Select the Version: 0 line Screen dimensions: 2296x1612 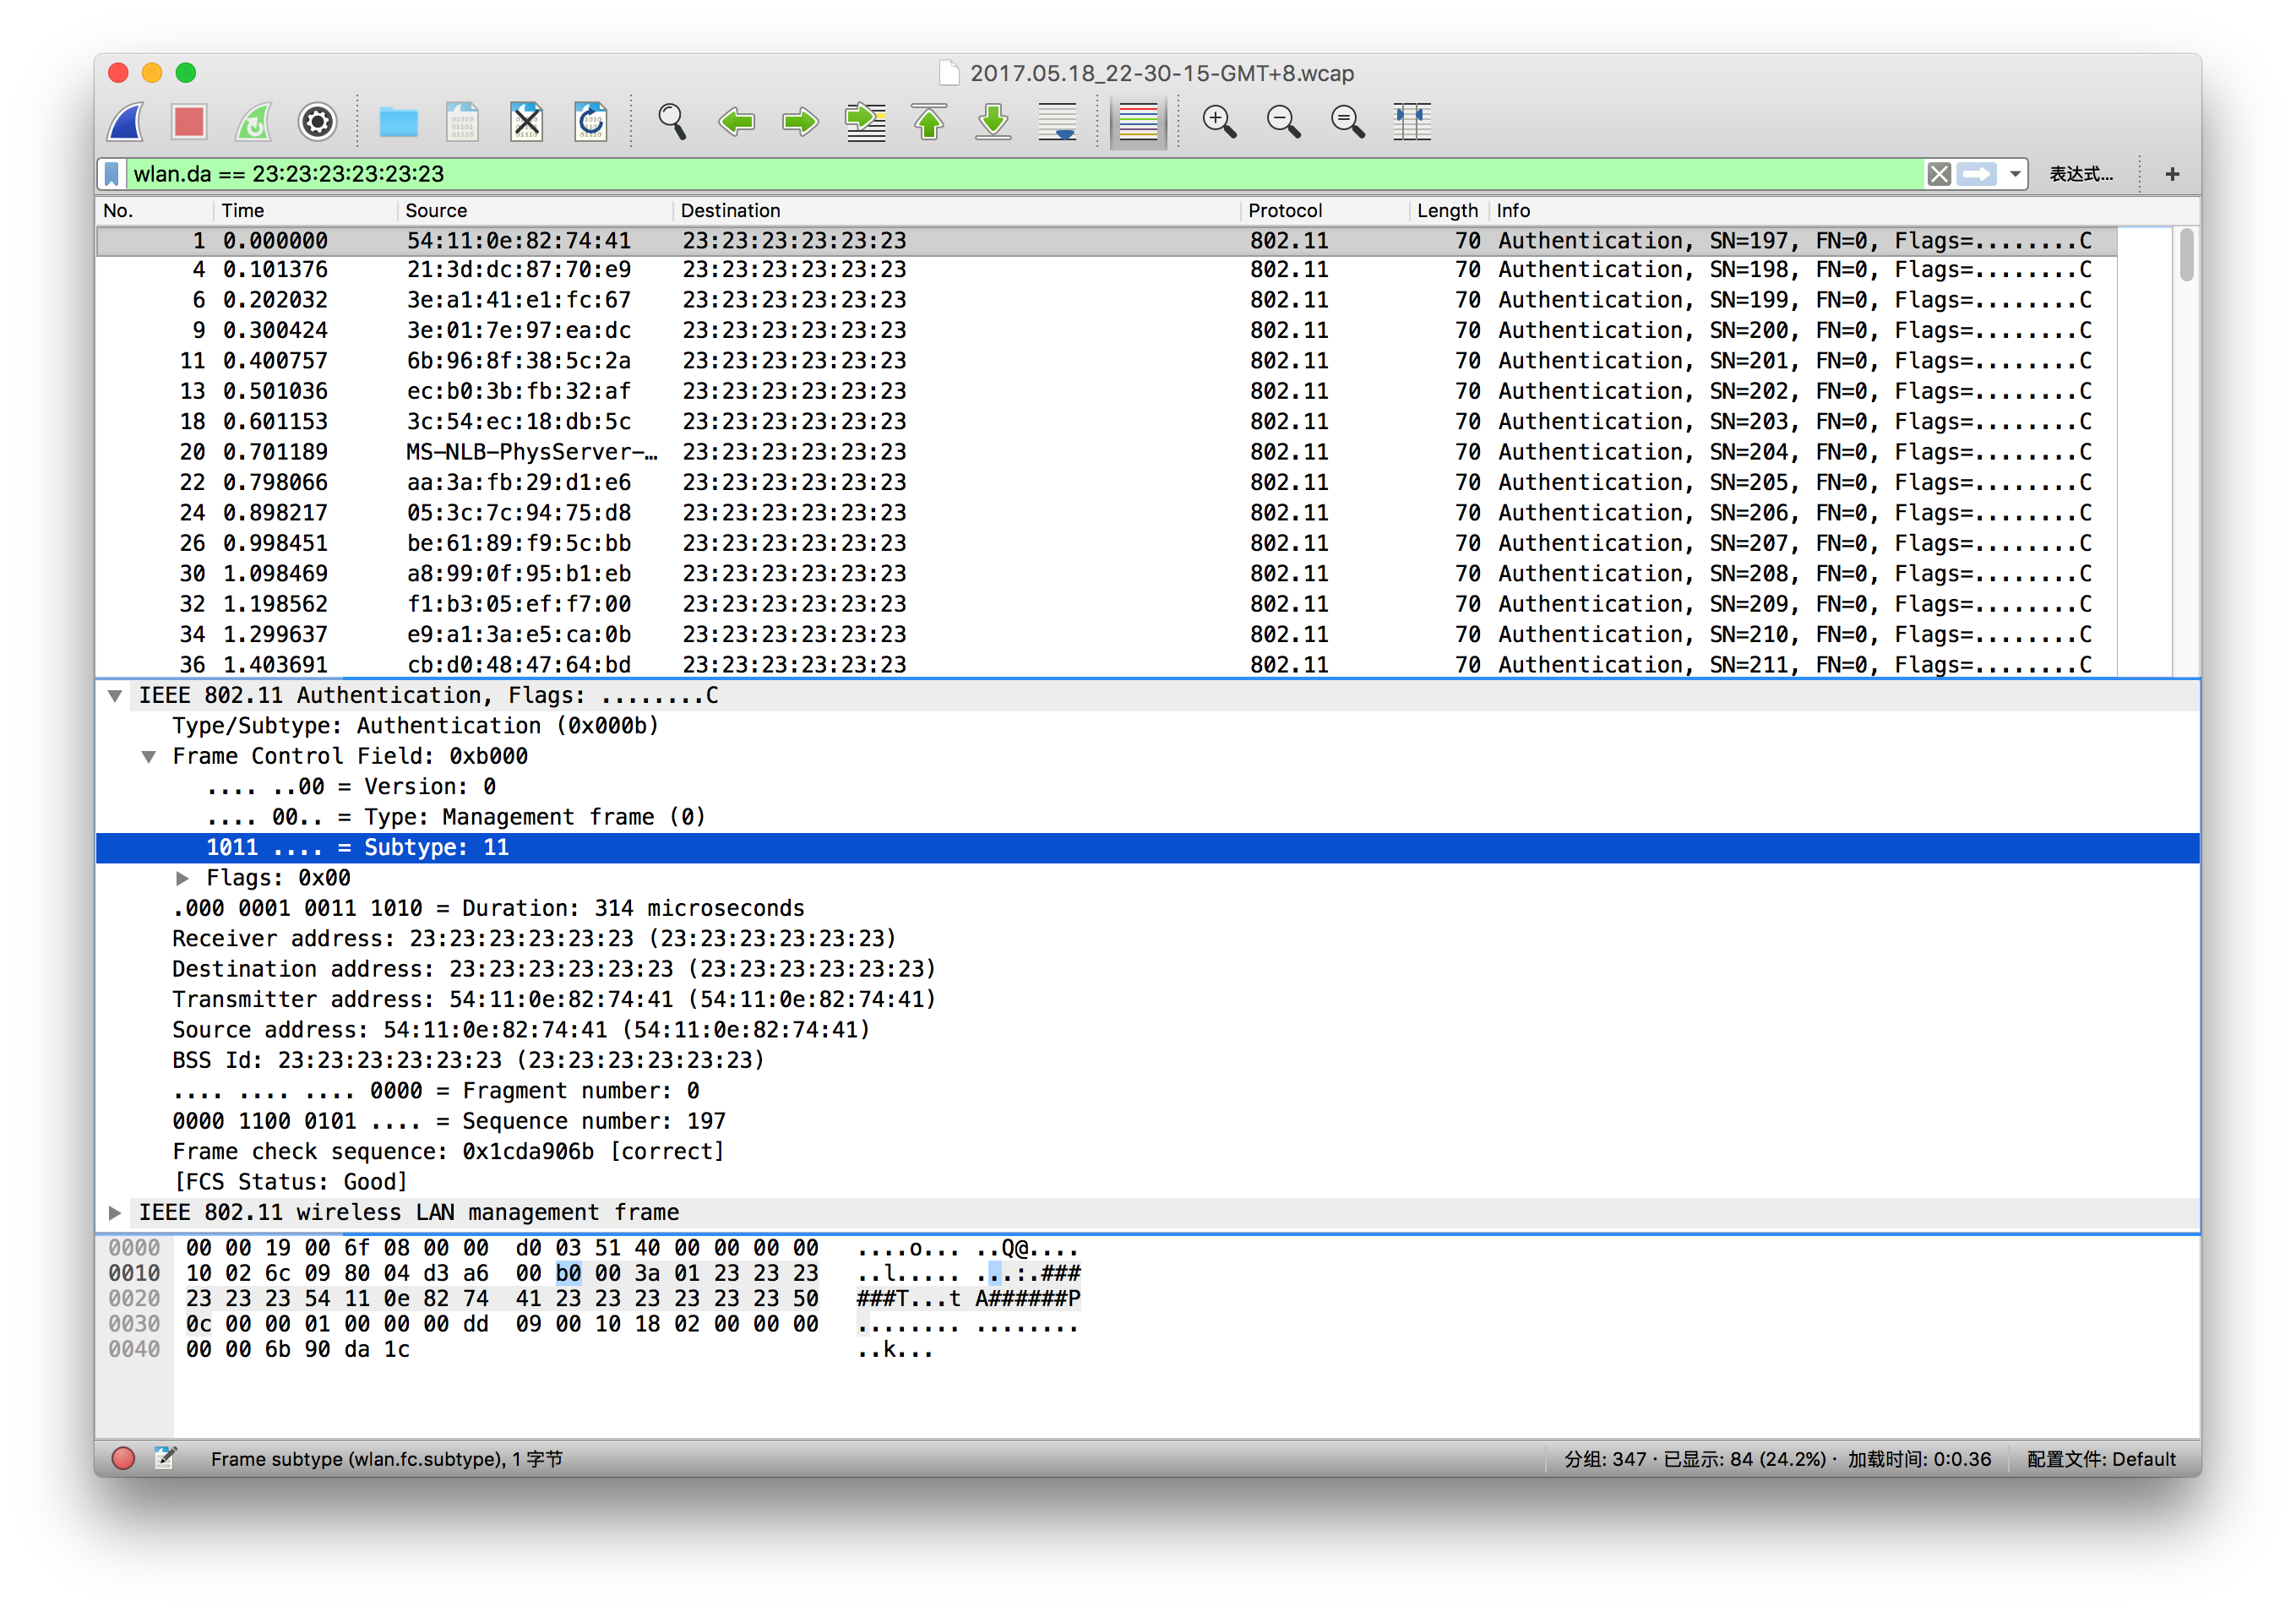[1148, 788]
